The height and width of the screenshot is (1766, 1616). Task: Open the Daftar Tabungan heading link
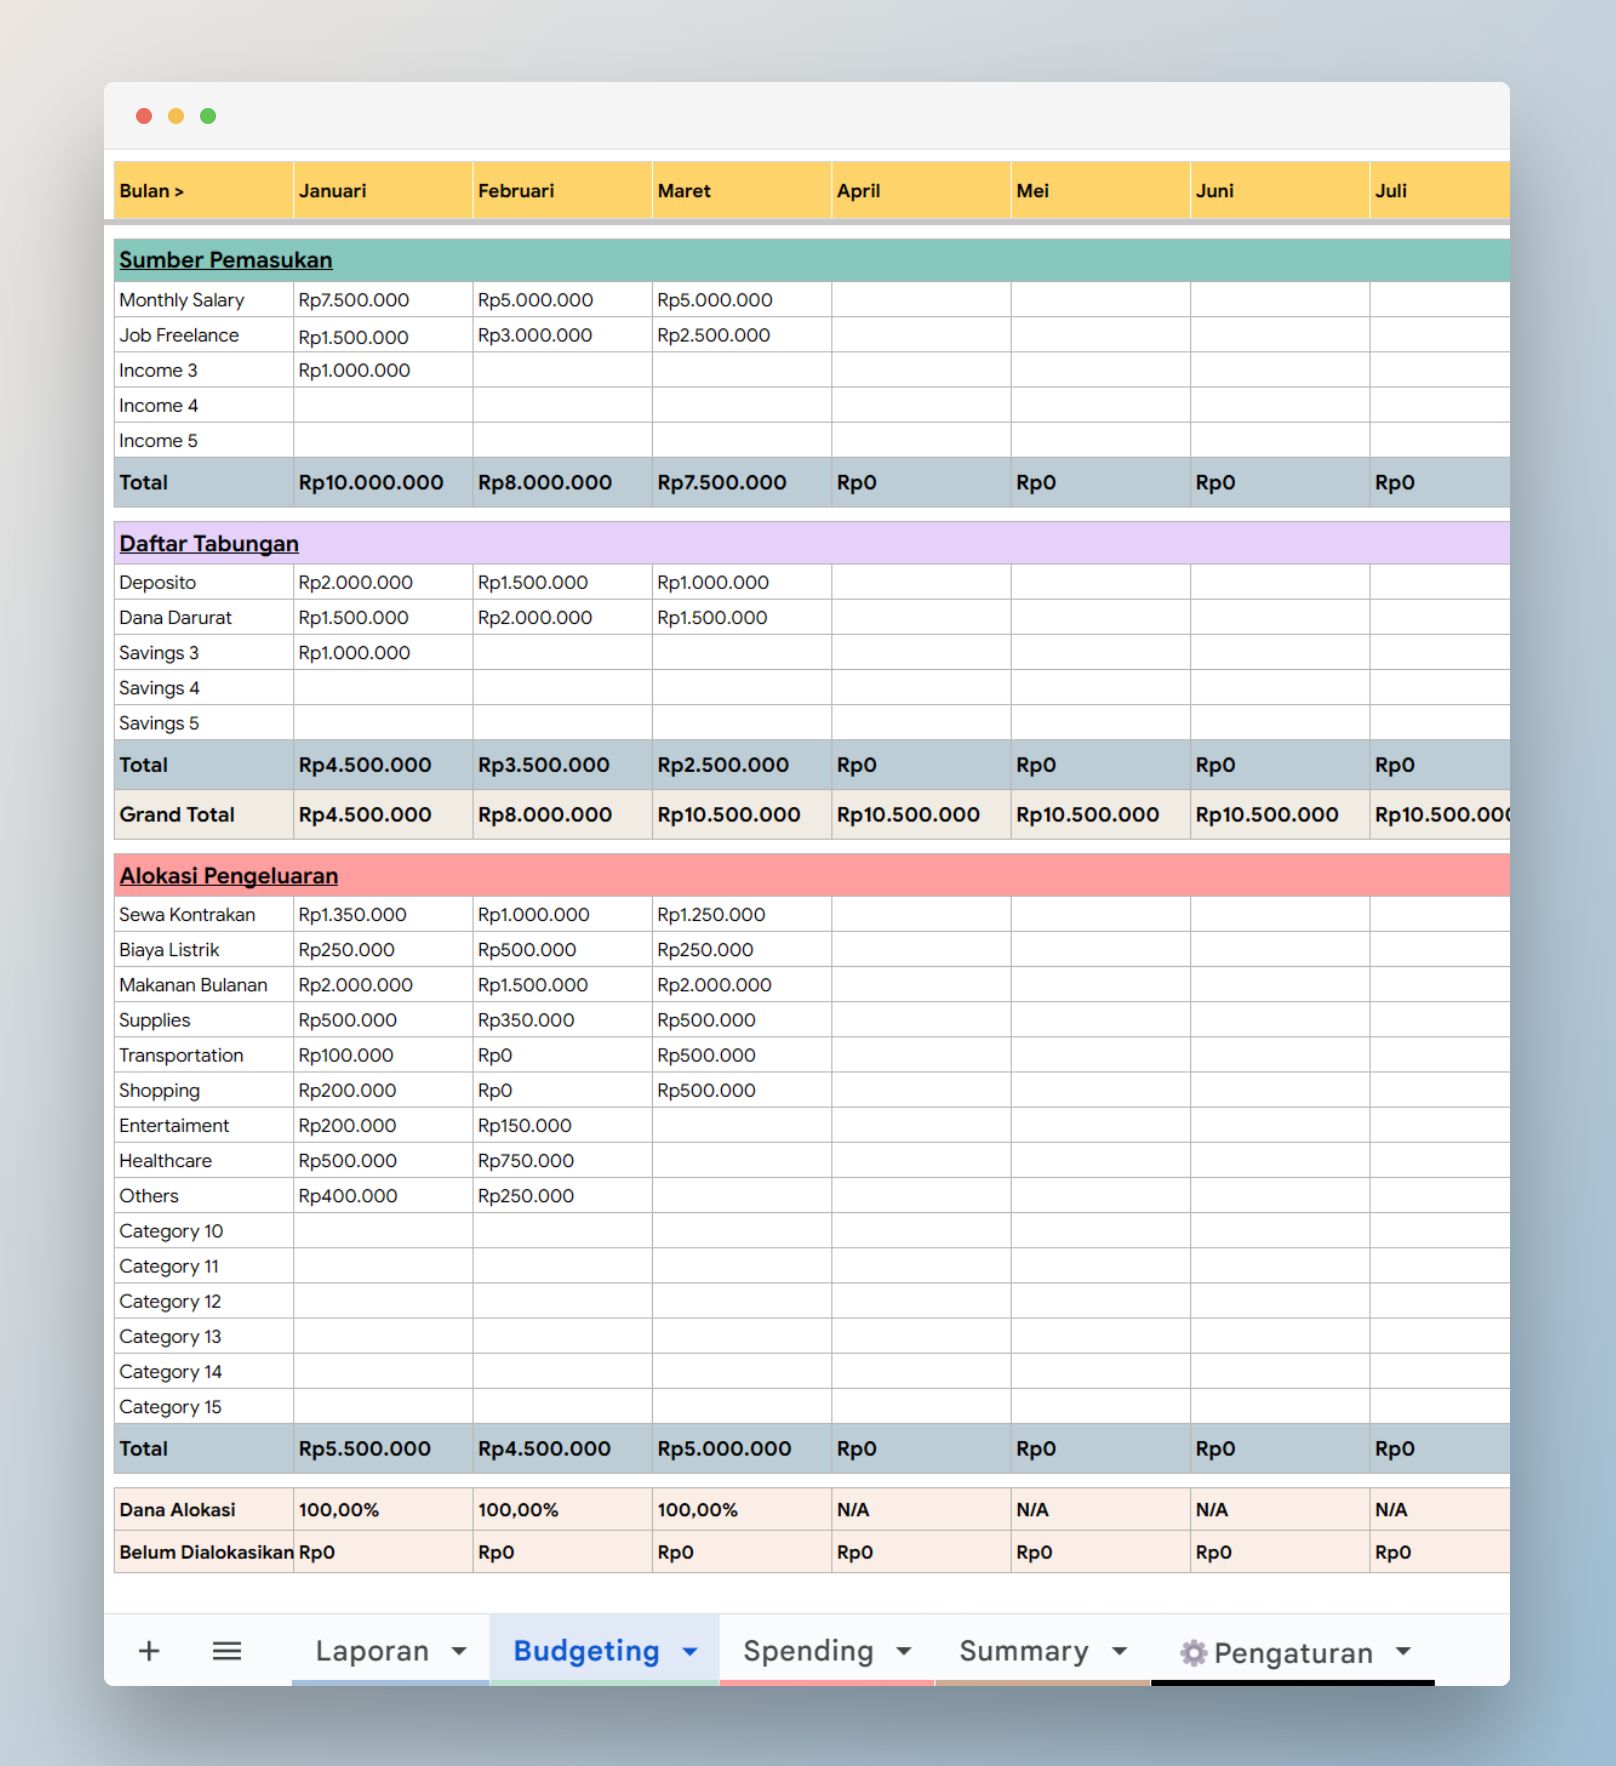pos(209,544)
